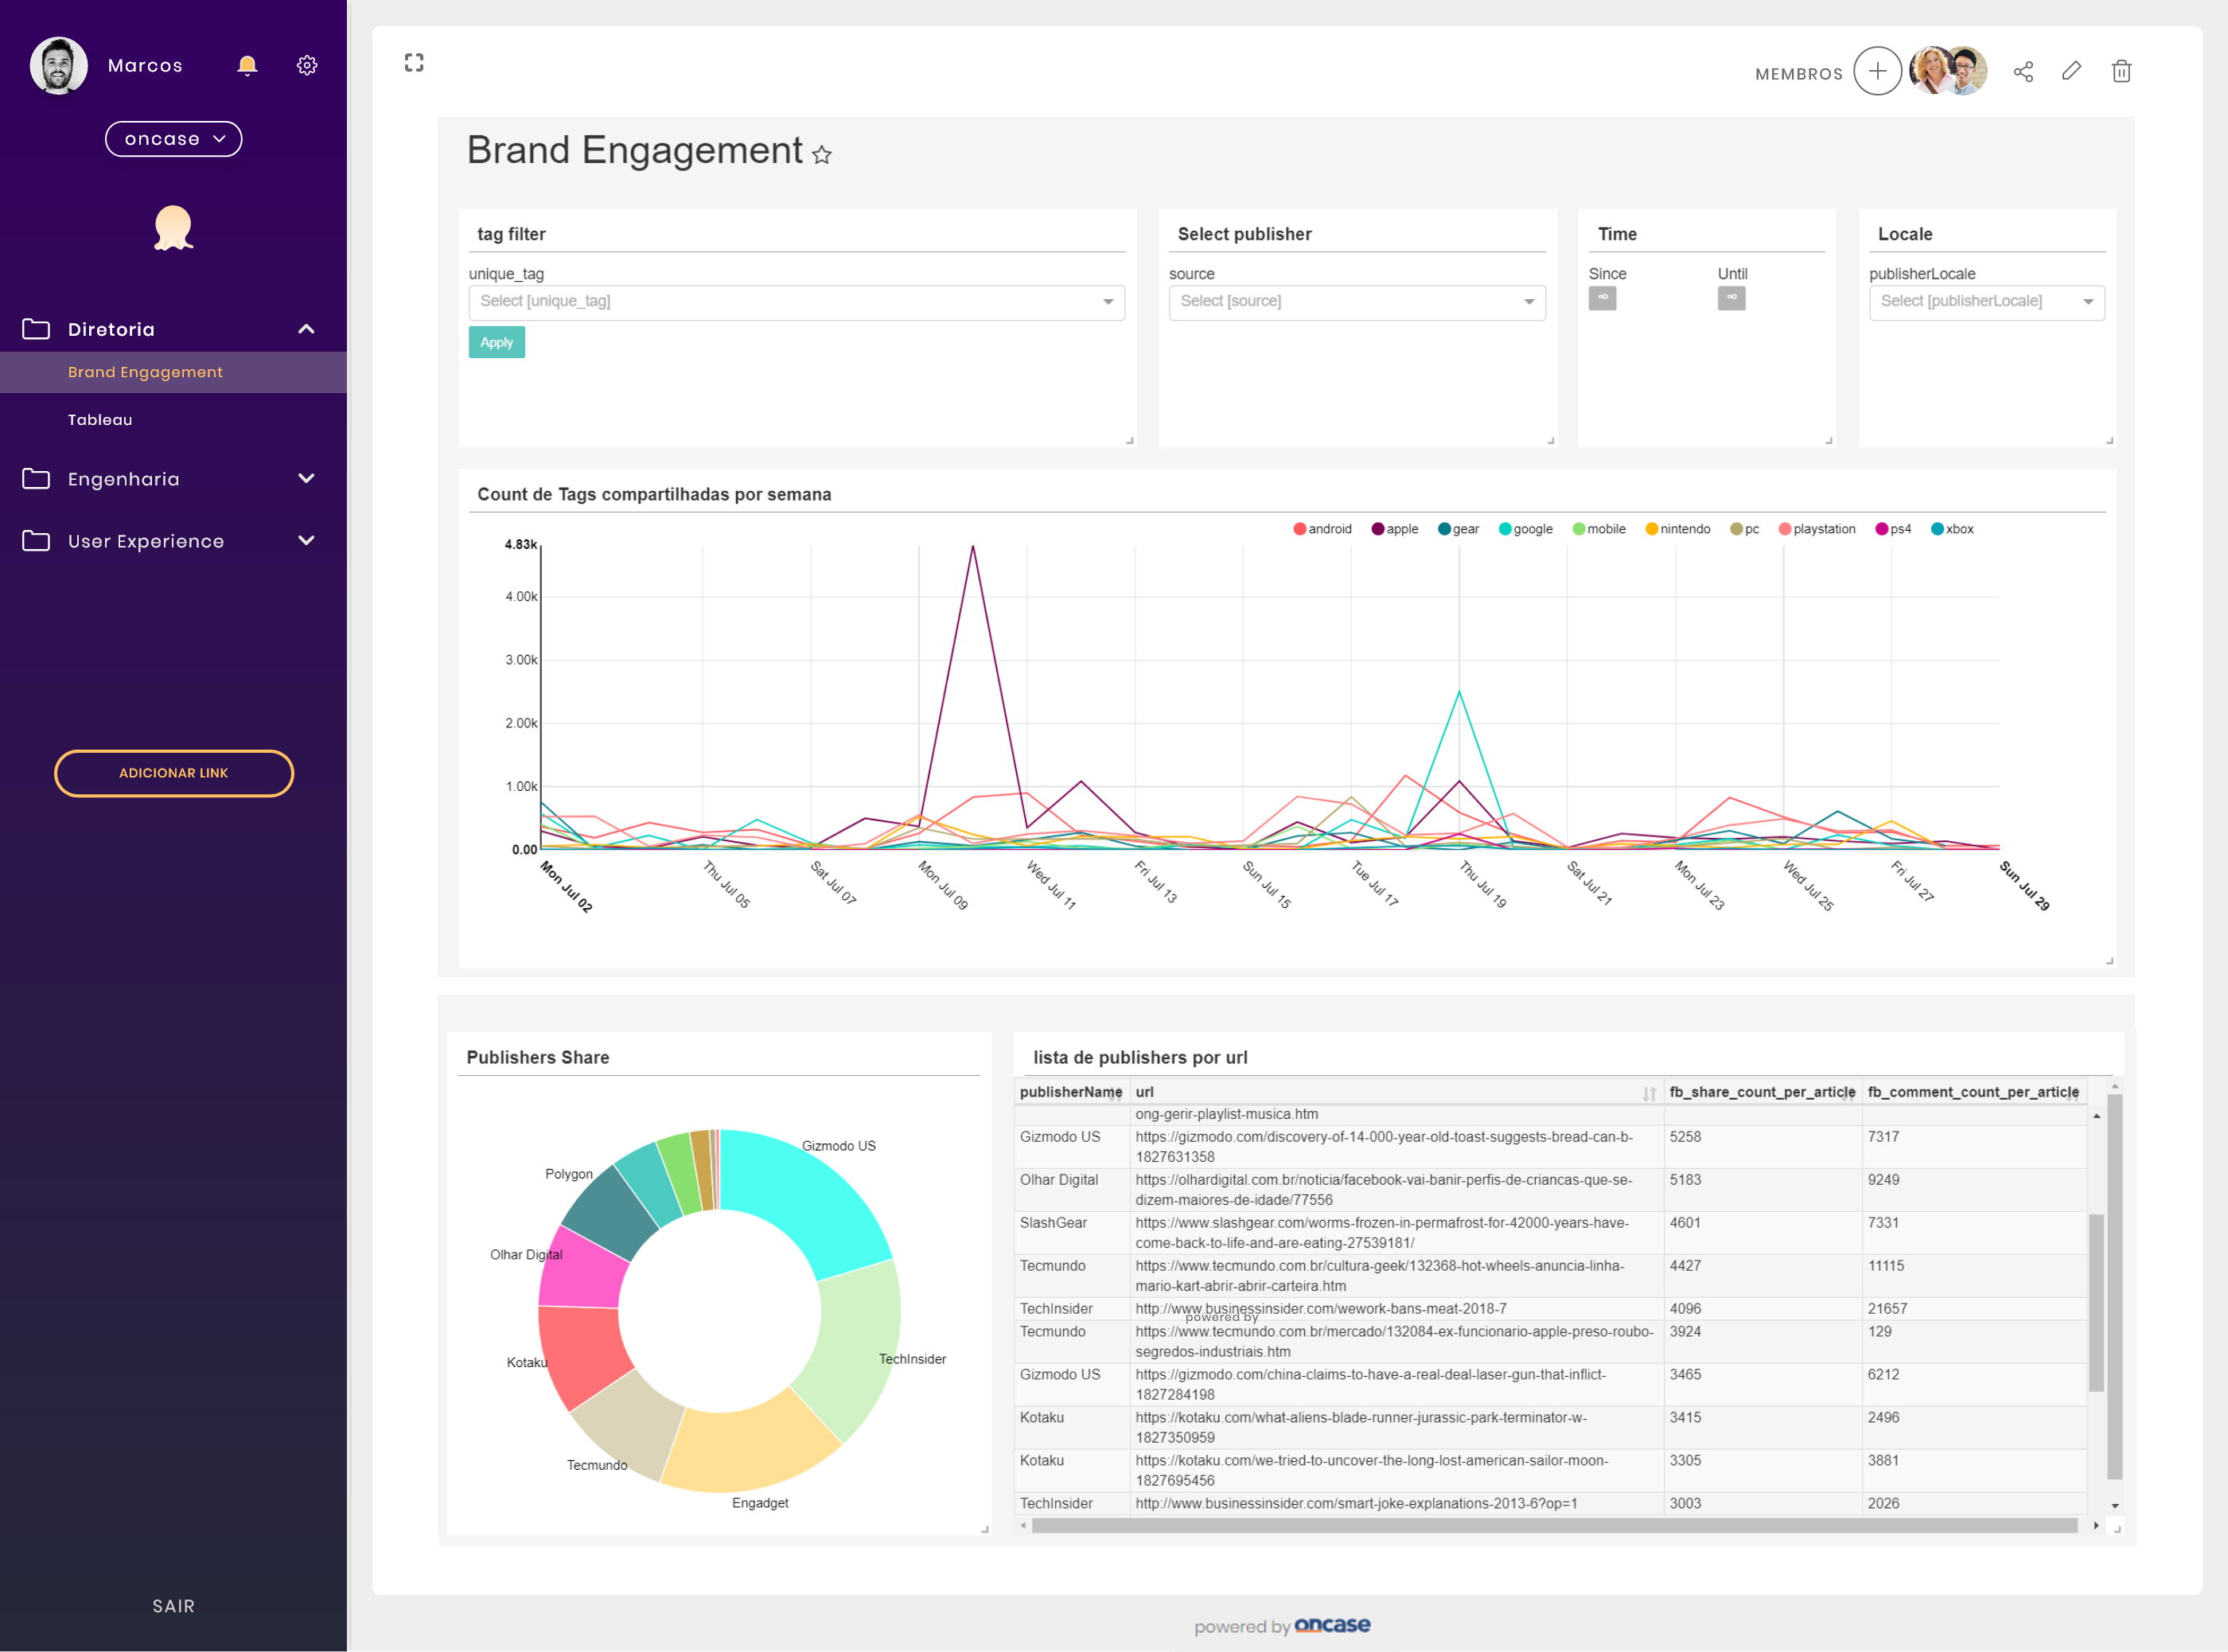
Task: Open Tableau item in sidebar
Action: click(x=100, y=420)
